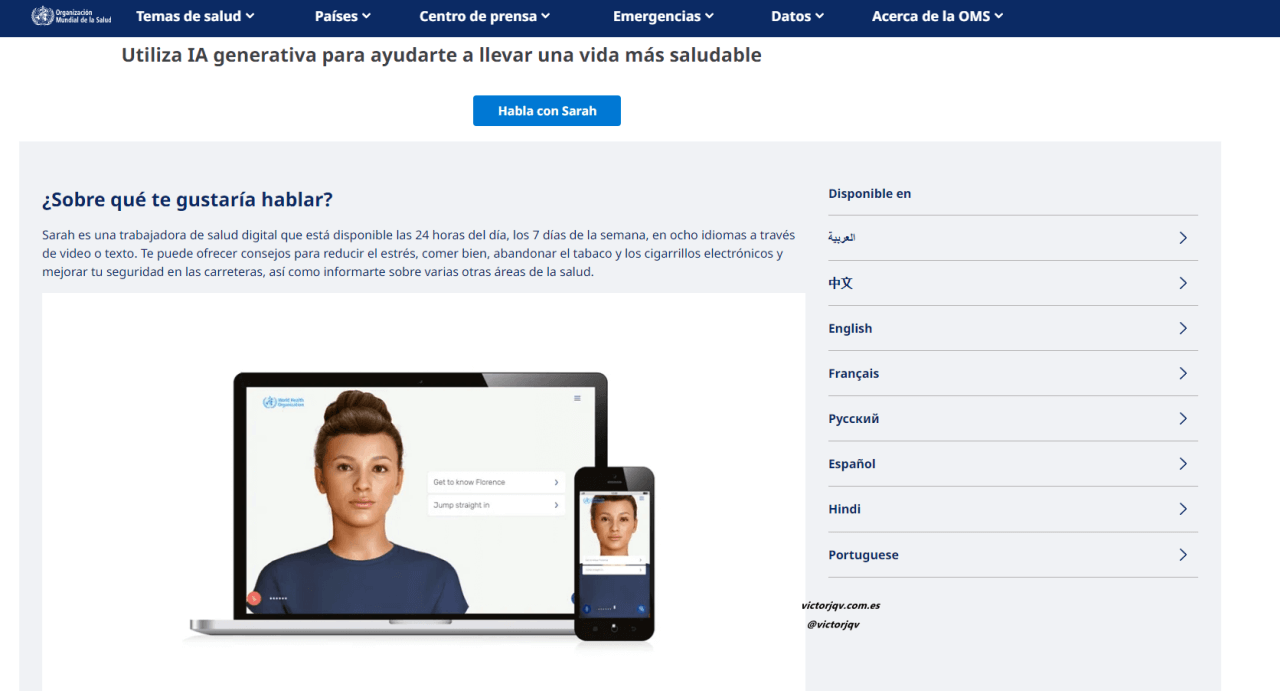Click the Habla con Sarah button
Image resolution: width=1280 pixels, height=691 pixels.
(x=546, y=110)
